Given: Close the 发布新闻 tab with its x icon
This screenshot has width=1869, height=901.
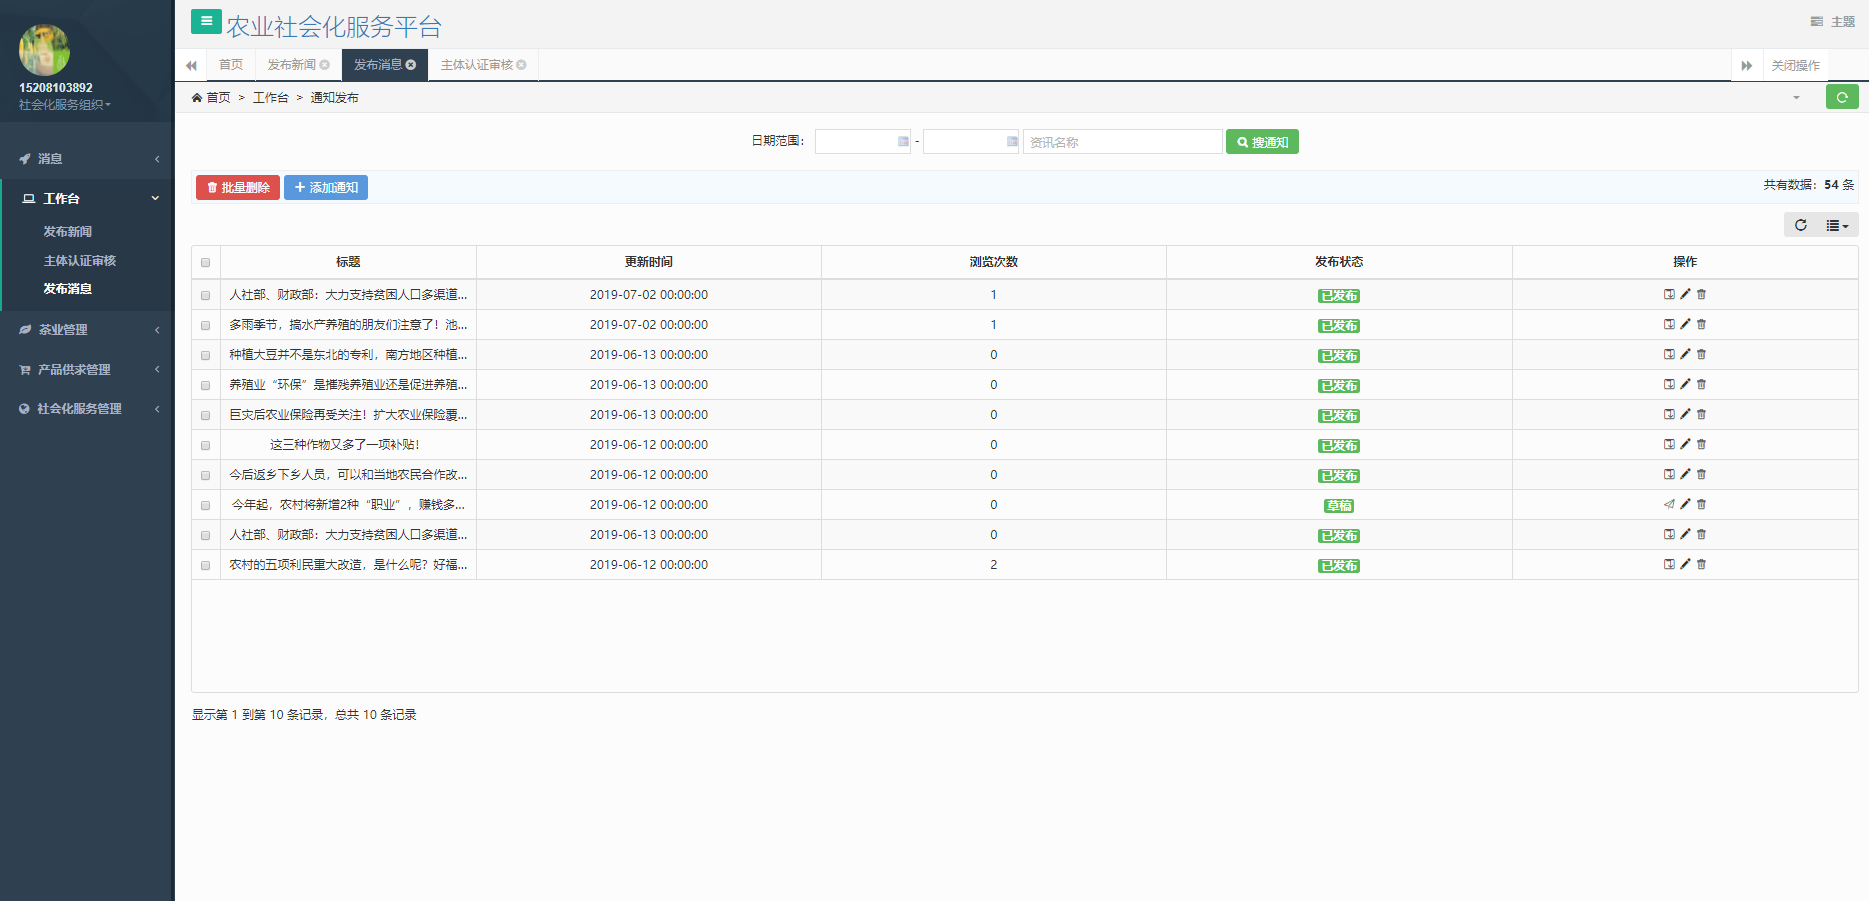Looking at the screenshot, I should coord(325,65).
